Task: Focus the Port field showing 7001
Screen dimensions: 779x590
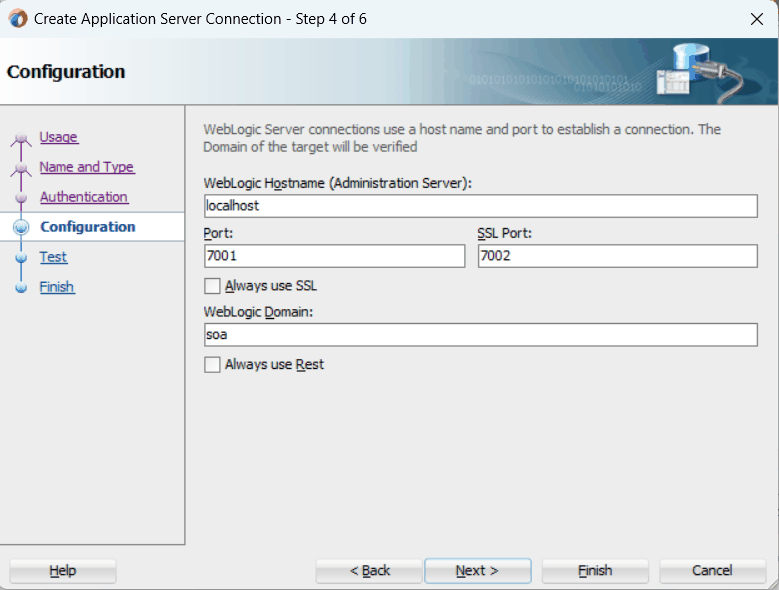Action: point(334,256)
